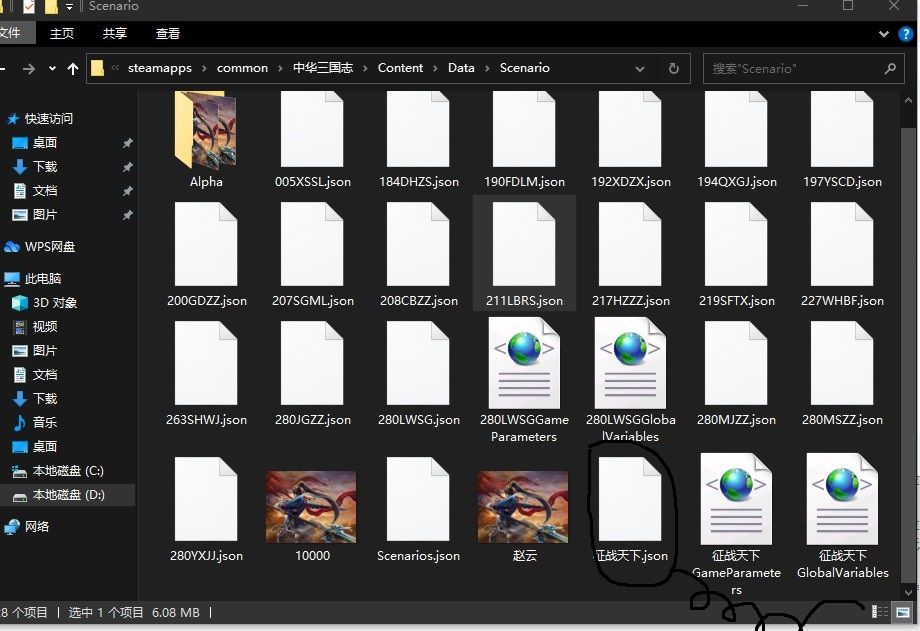
Task: Open WPS网盘 in the navigation pane
Action: (39, 247)
